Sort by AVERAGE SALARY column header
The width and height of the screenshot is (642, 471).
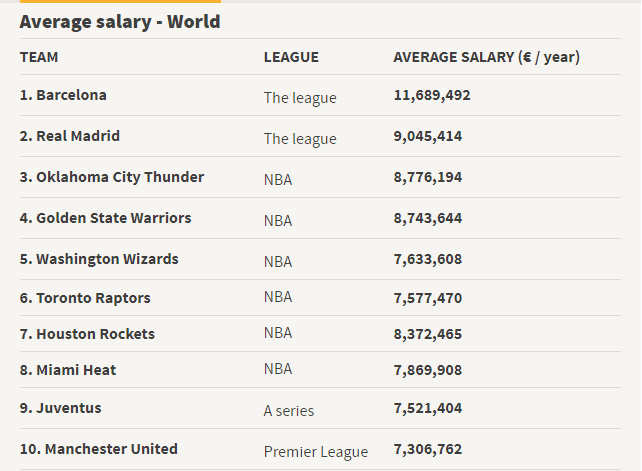(486, 57)
